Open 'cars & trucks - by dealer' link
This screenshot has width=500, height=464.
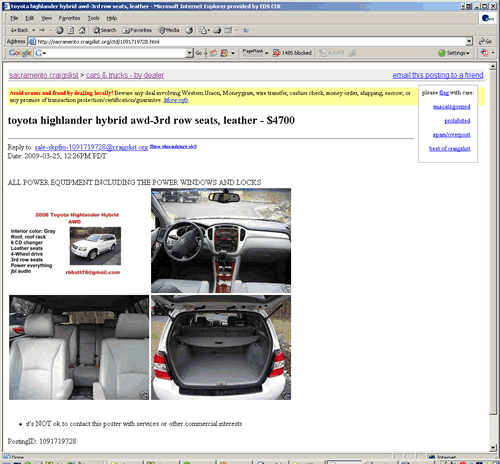tap(125, 75)
